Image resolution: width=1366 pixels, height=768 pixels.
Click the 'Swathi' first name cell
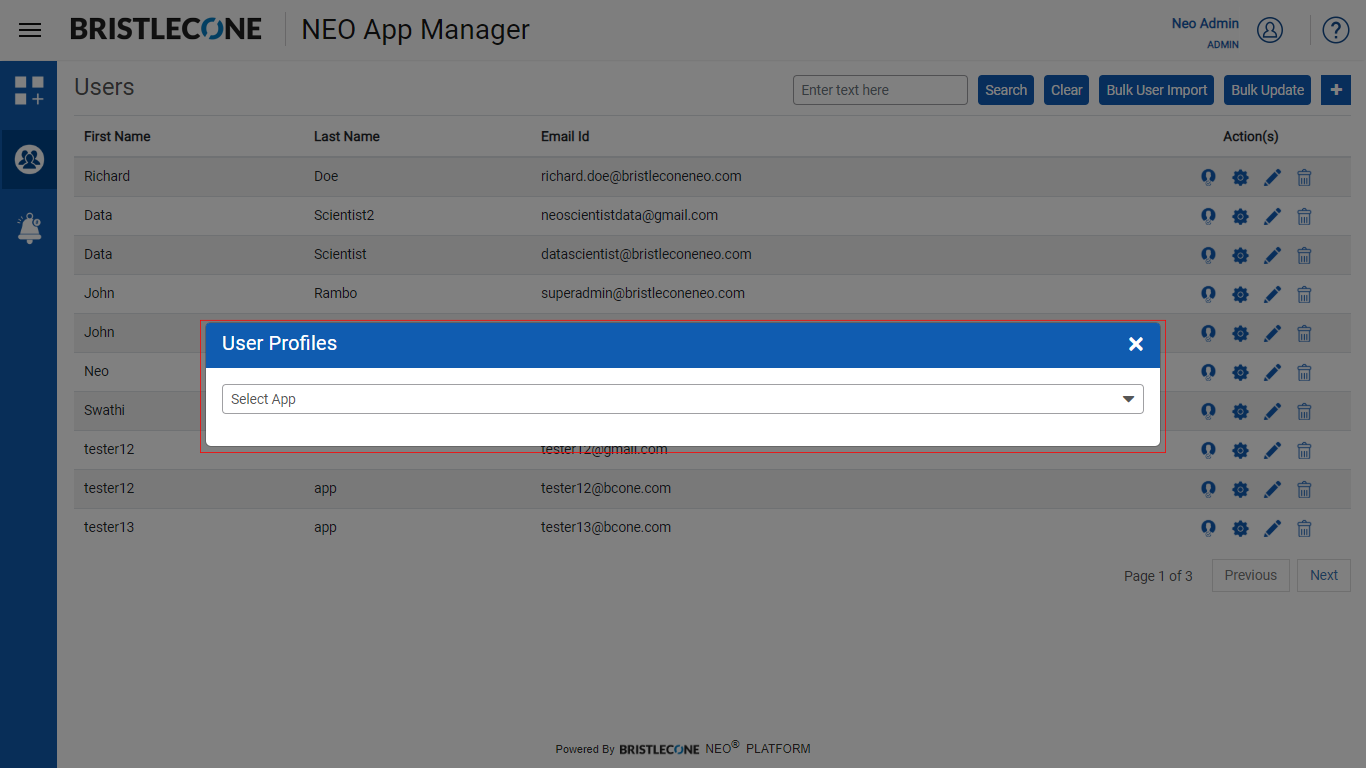[105, 410]
